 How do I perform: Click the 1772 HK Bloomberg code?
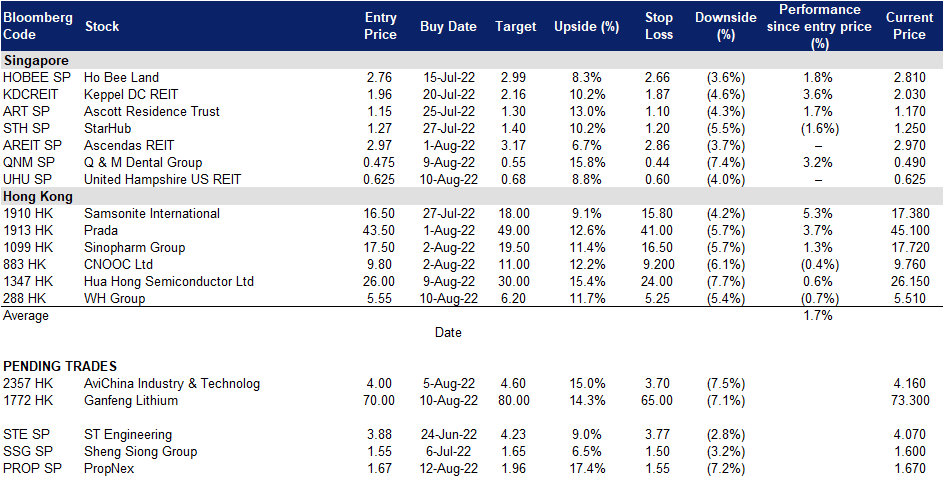[x=28, y=401]
